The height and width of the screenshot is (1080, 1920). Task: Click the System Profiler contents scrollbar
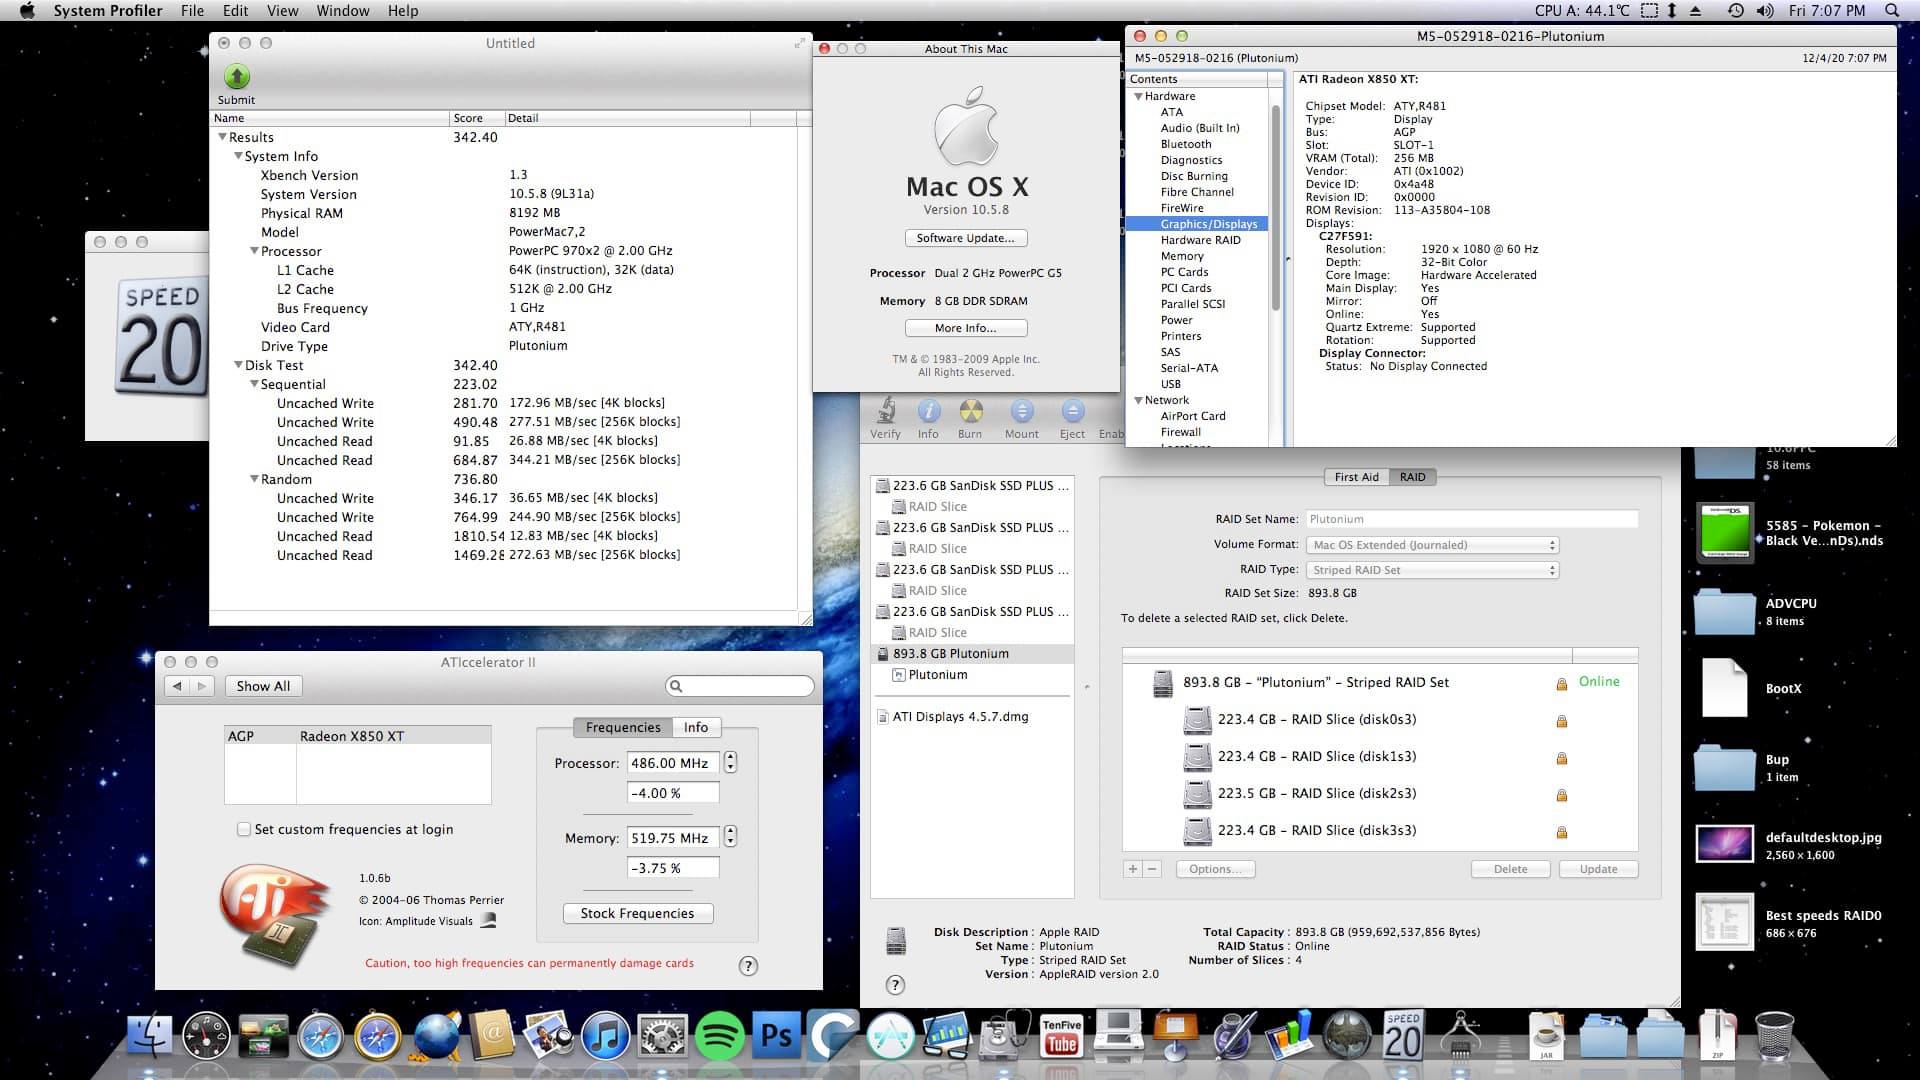pos(1276,209)
